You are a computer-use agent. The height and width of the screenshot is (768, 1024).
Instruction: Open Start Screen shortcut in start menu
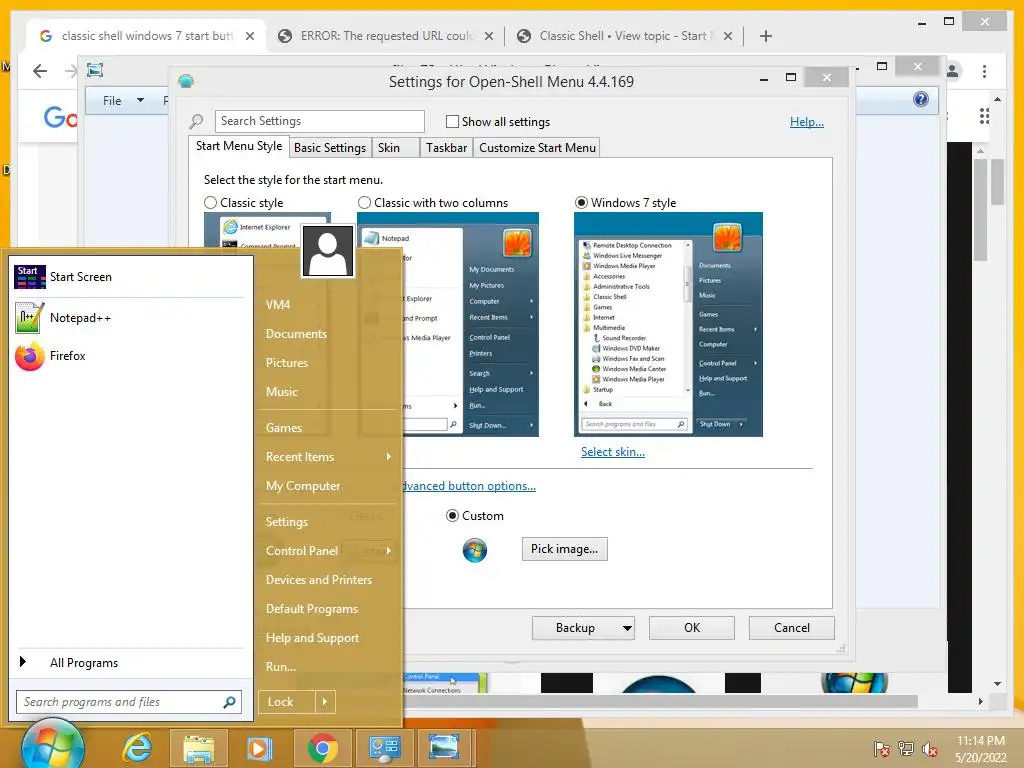click(x=129, y=277)
